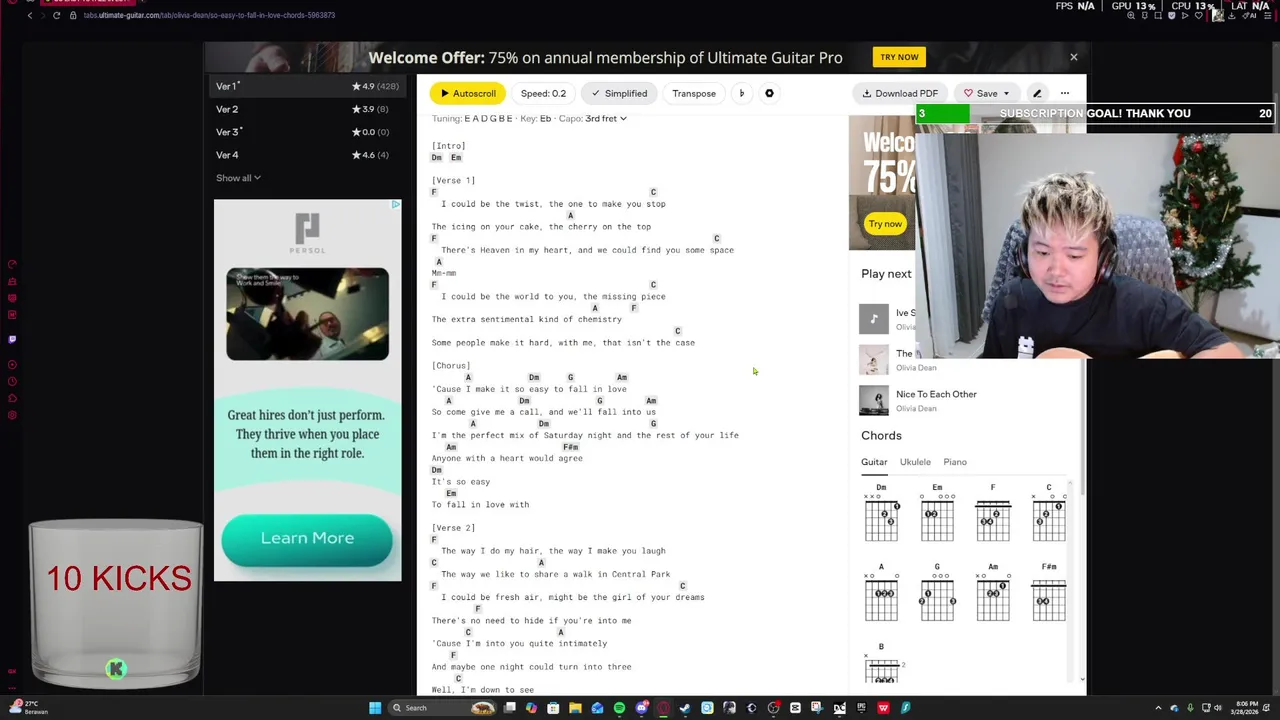
Task: Open Spotify from the taskbar
Action: (x=619, y=708)
